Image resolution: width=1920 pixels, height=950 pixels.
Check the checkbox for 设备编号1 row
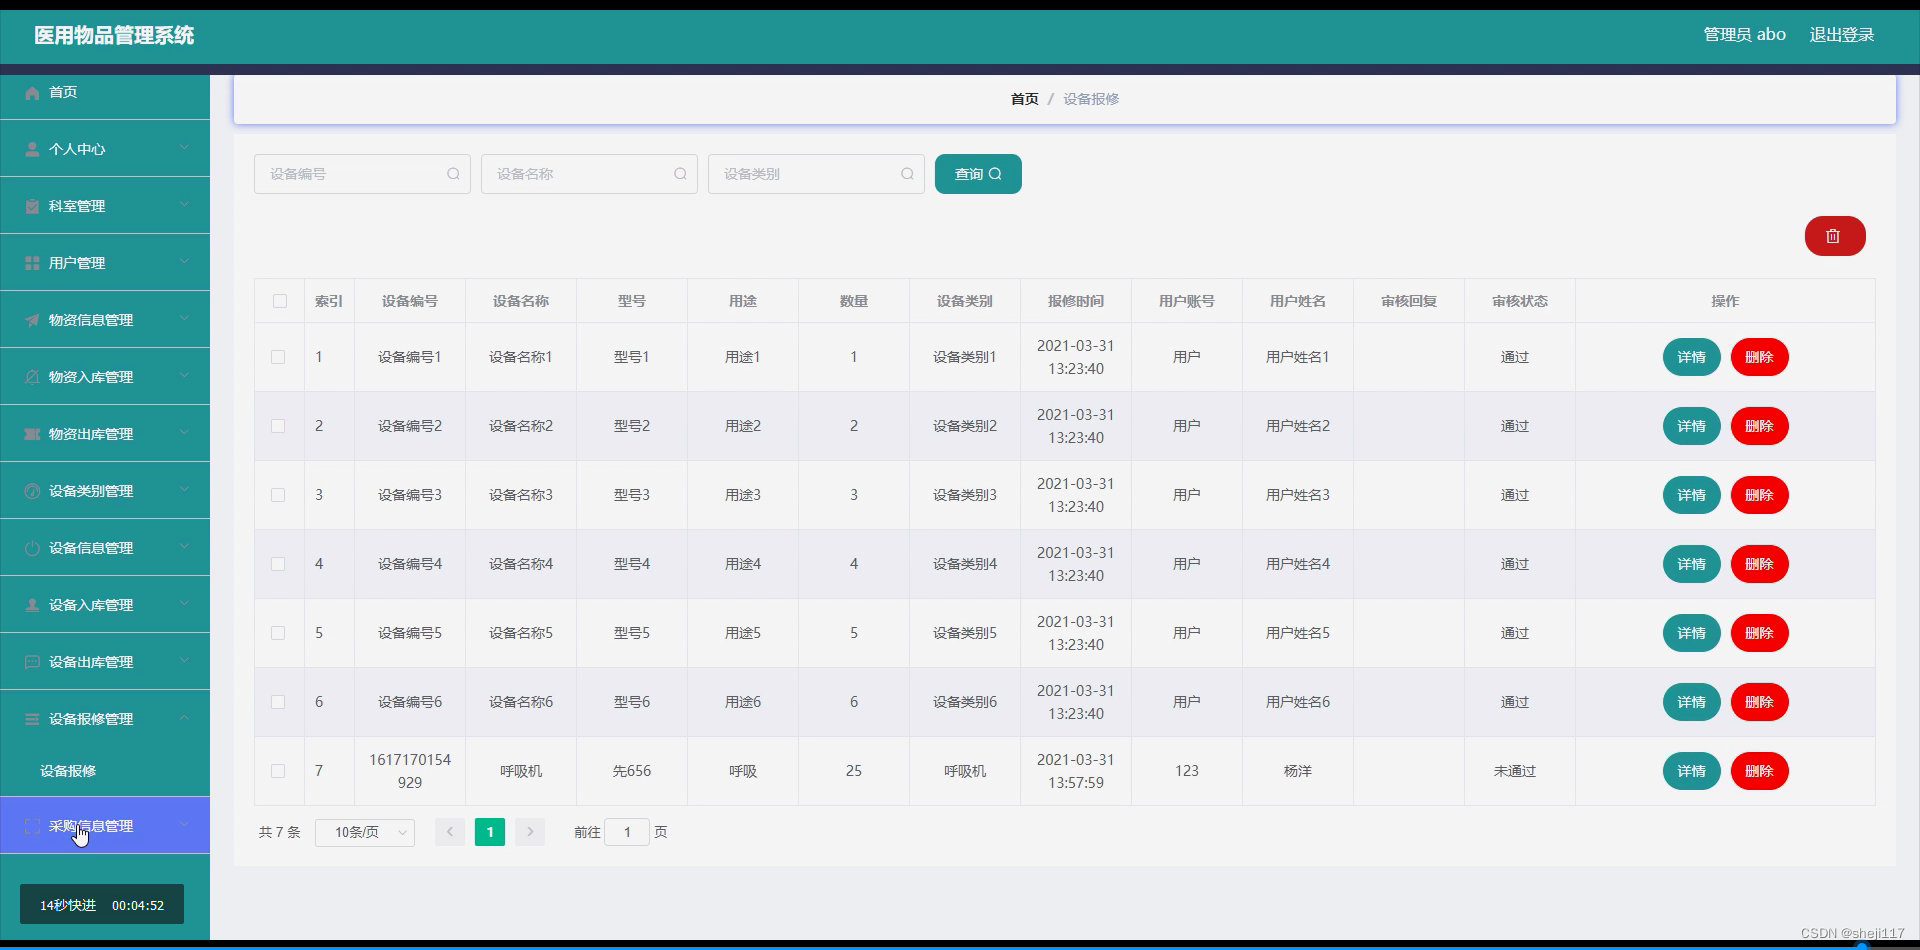click(x=279, y=356)
